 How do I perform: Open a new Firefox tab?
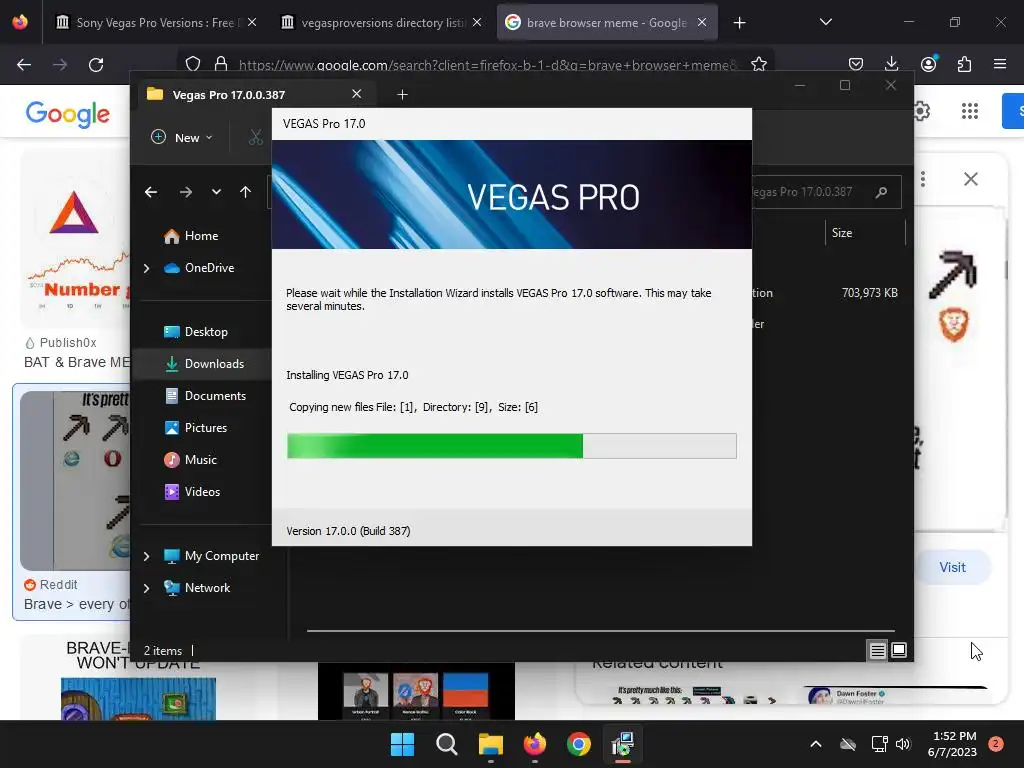point(739,23)
